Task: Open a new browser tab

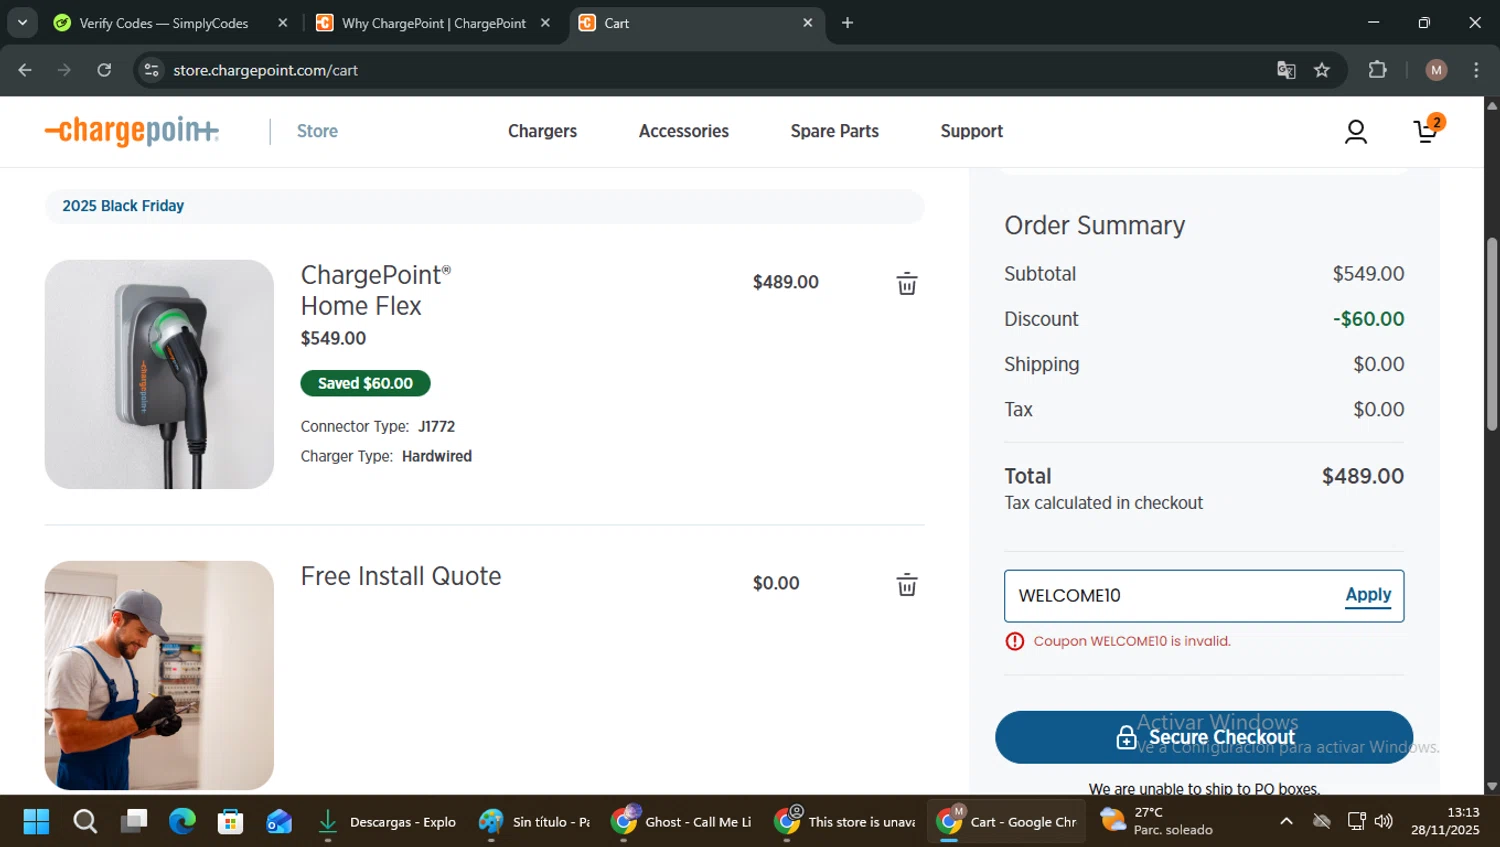Action: 847,23
